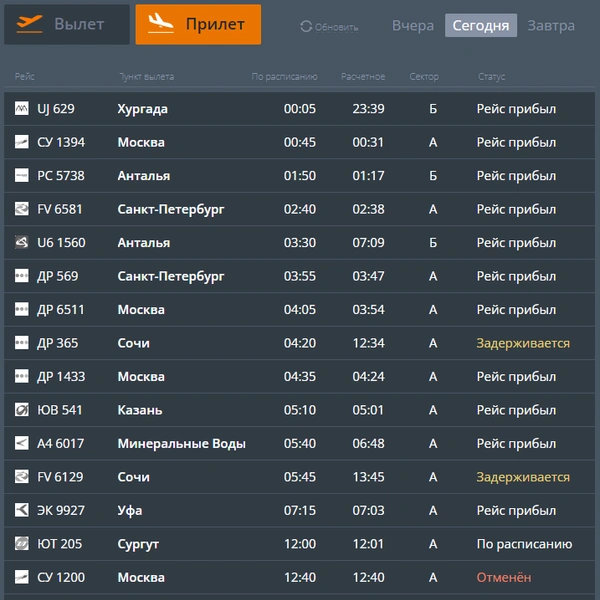Click the circular refresh arrows icon

(306, 26)
